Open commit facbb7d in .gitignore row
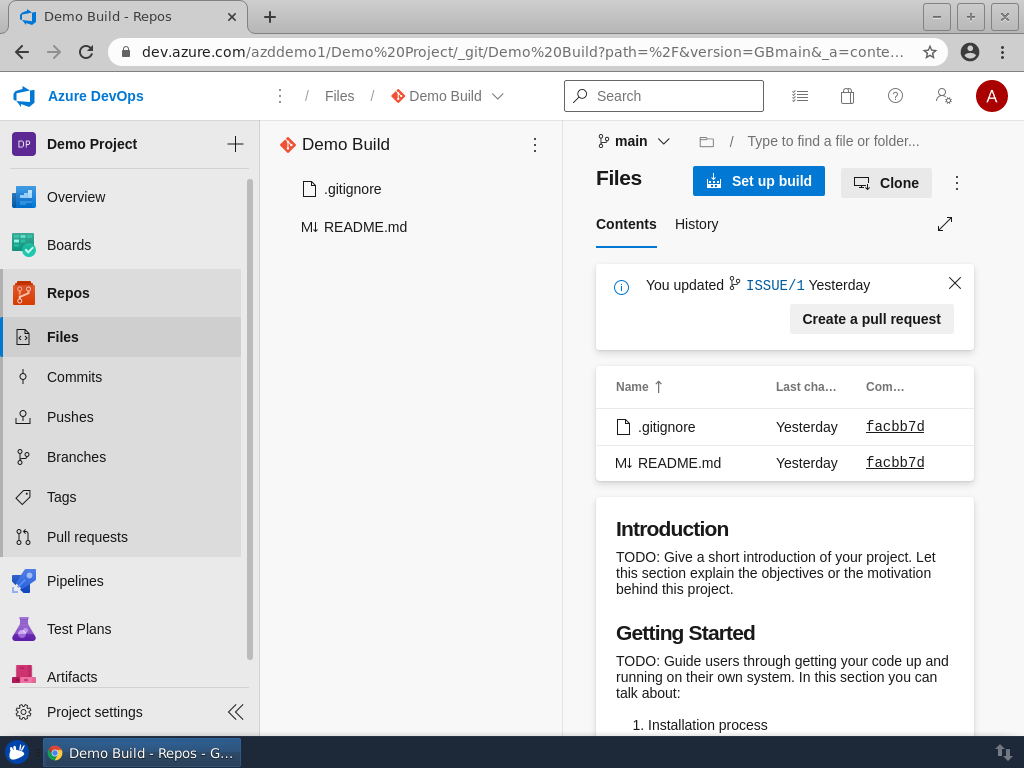The image size is (1024, 768). tap(895, 426)
